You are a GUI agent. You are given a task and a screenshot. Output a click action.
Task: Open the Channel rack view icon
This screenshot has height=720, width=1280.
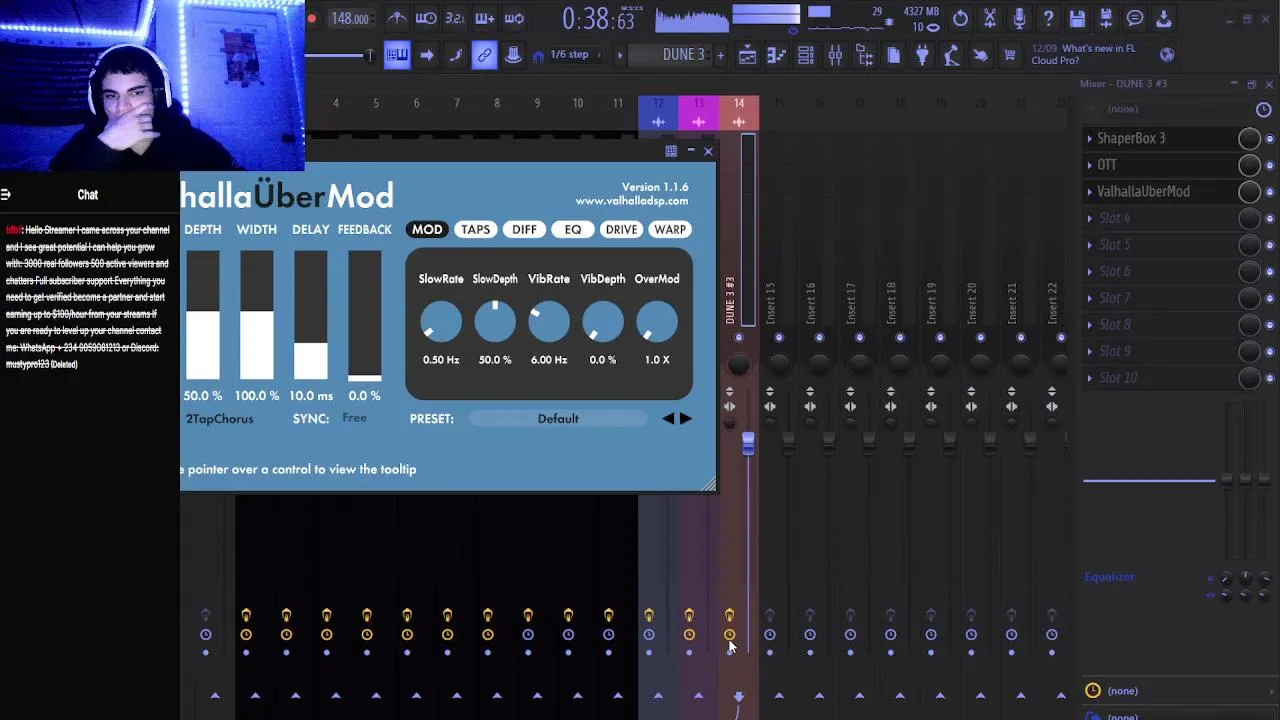coord(805,56)
